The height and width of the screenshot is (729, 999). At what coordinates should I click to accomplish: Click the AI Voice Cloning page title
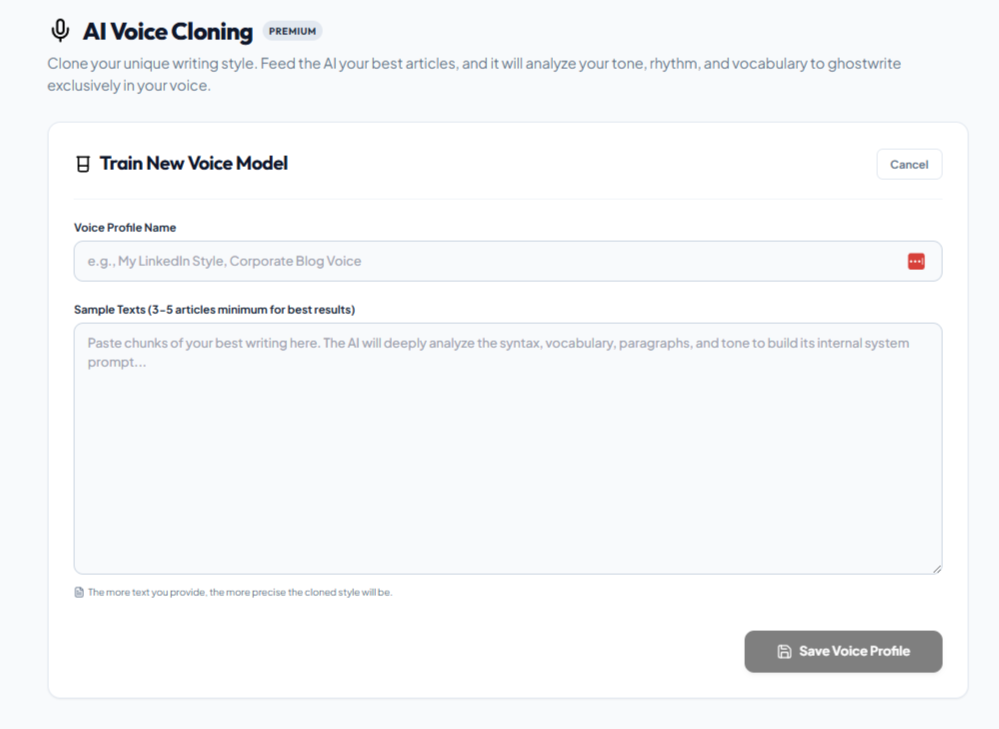click(x=168, y=31)
